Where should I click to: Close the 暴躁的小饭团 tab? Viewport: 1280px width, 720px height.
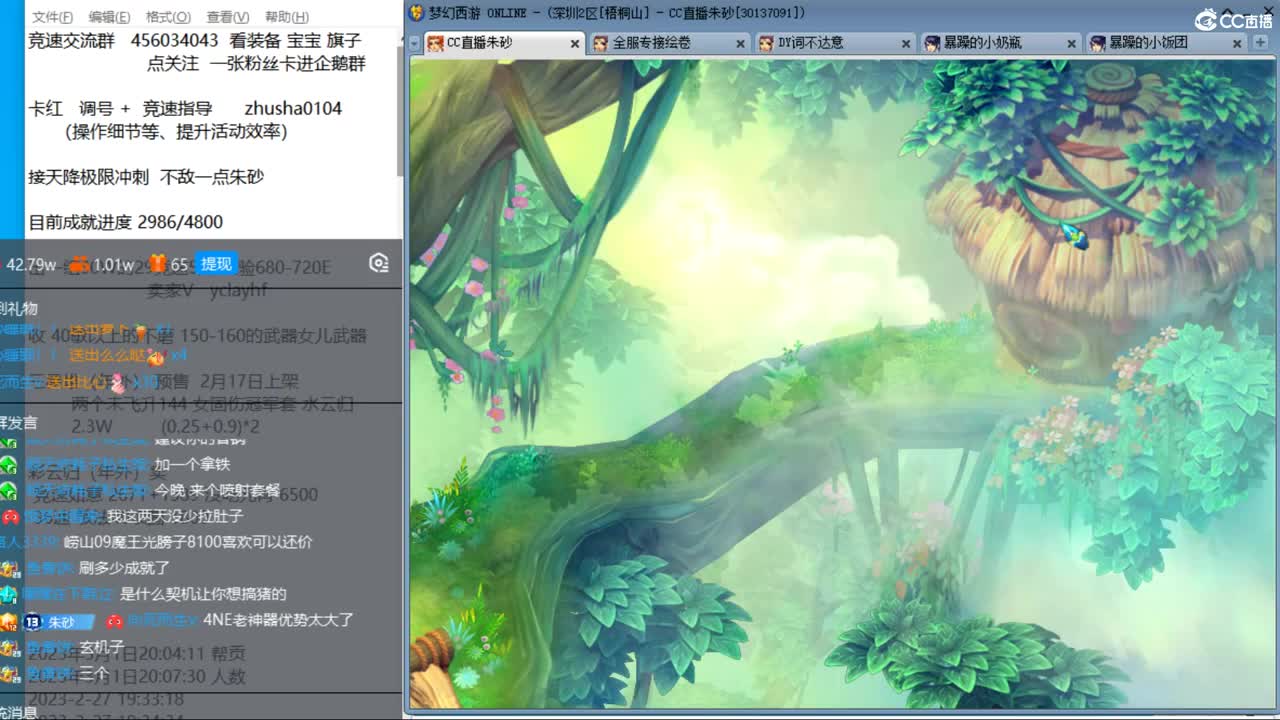coord(1237,44)
